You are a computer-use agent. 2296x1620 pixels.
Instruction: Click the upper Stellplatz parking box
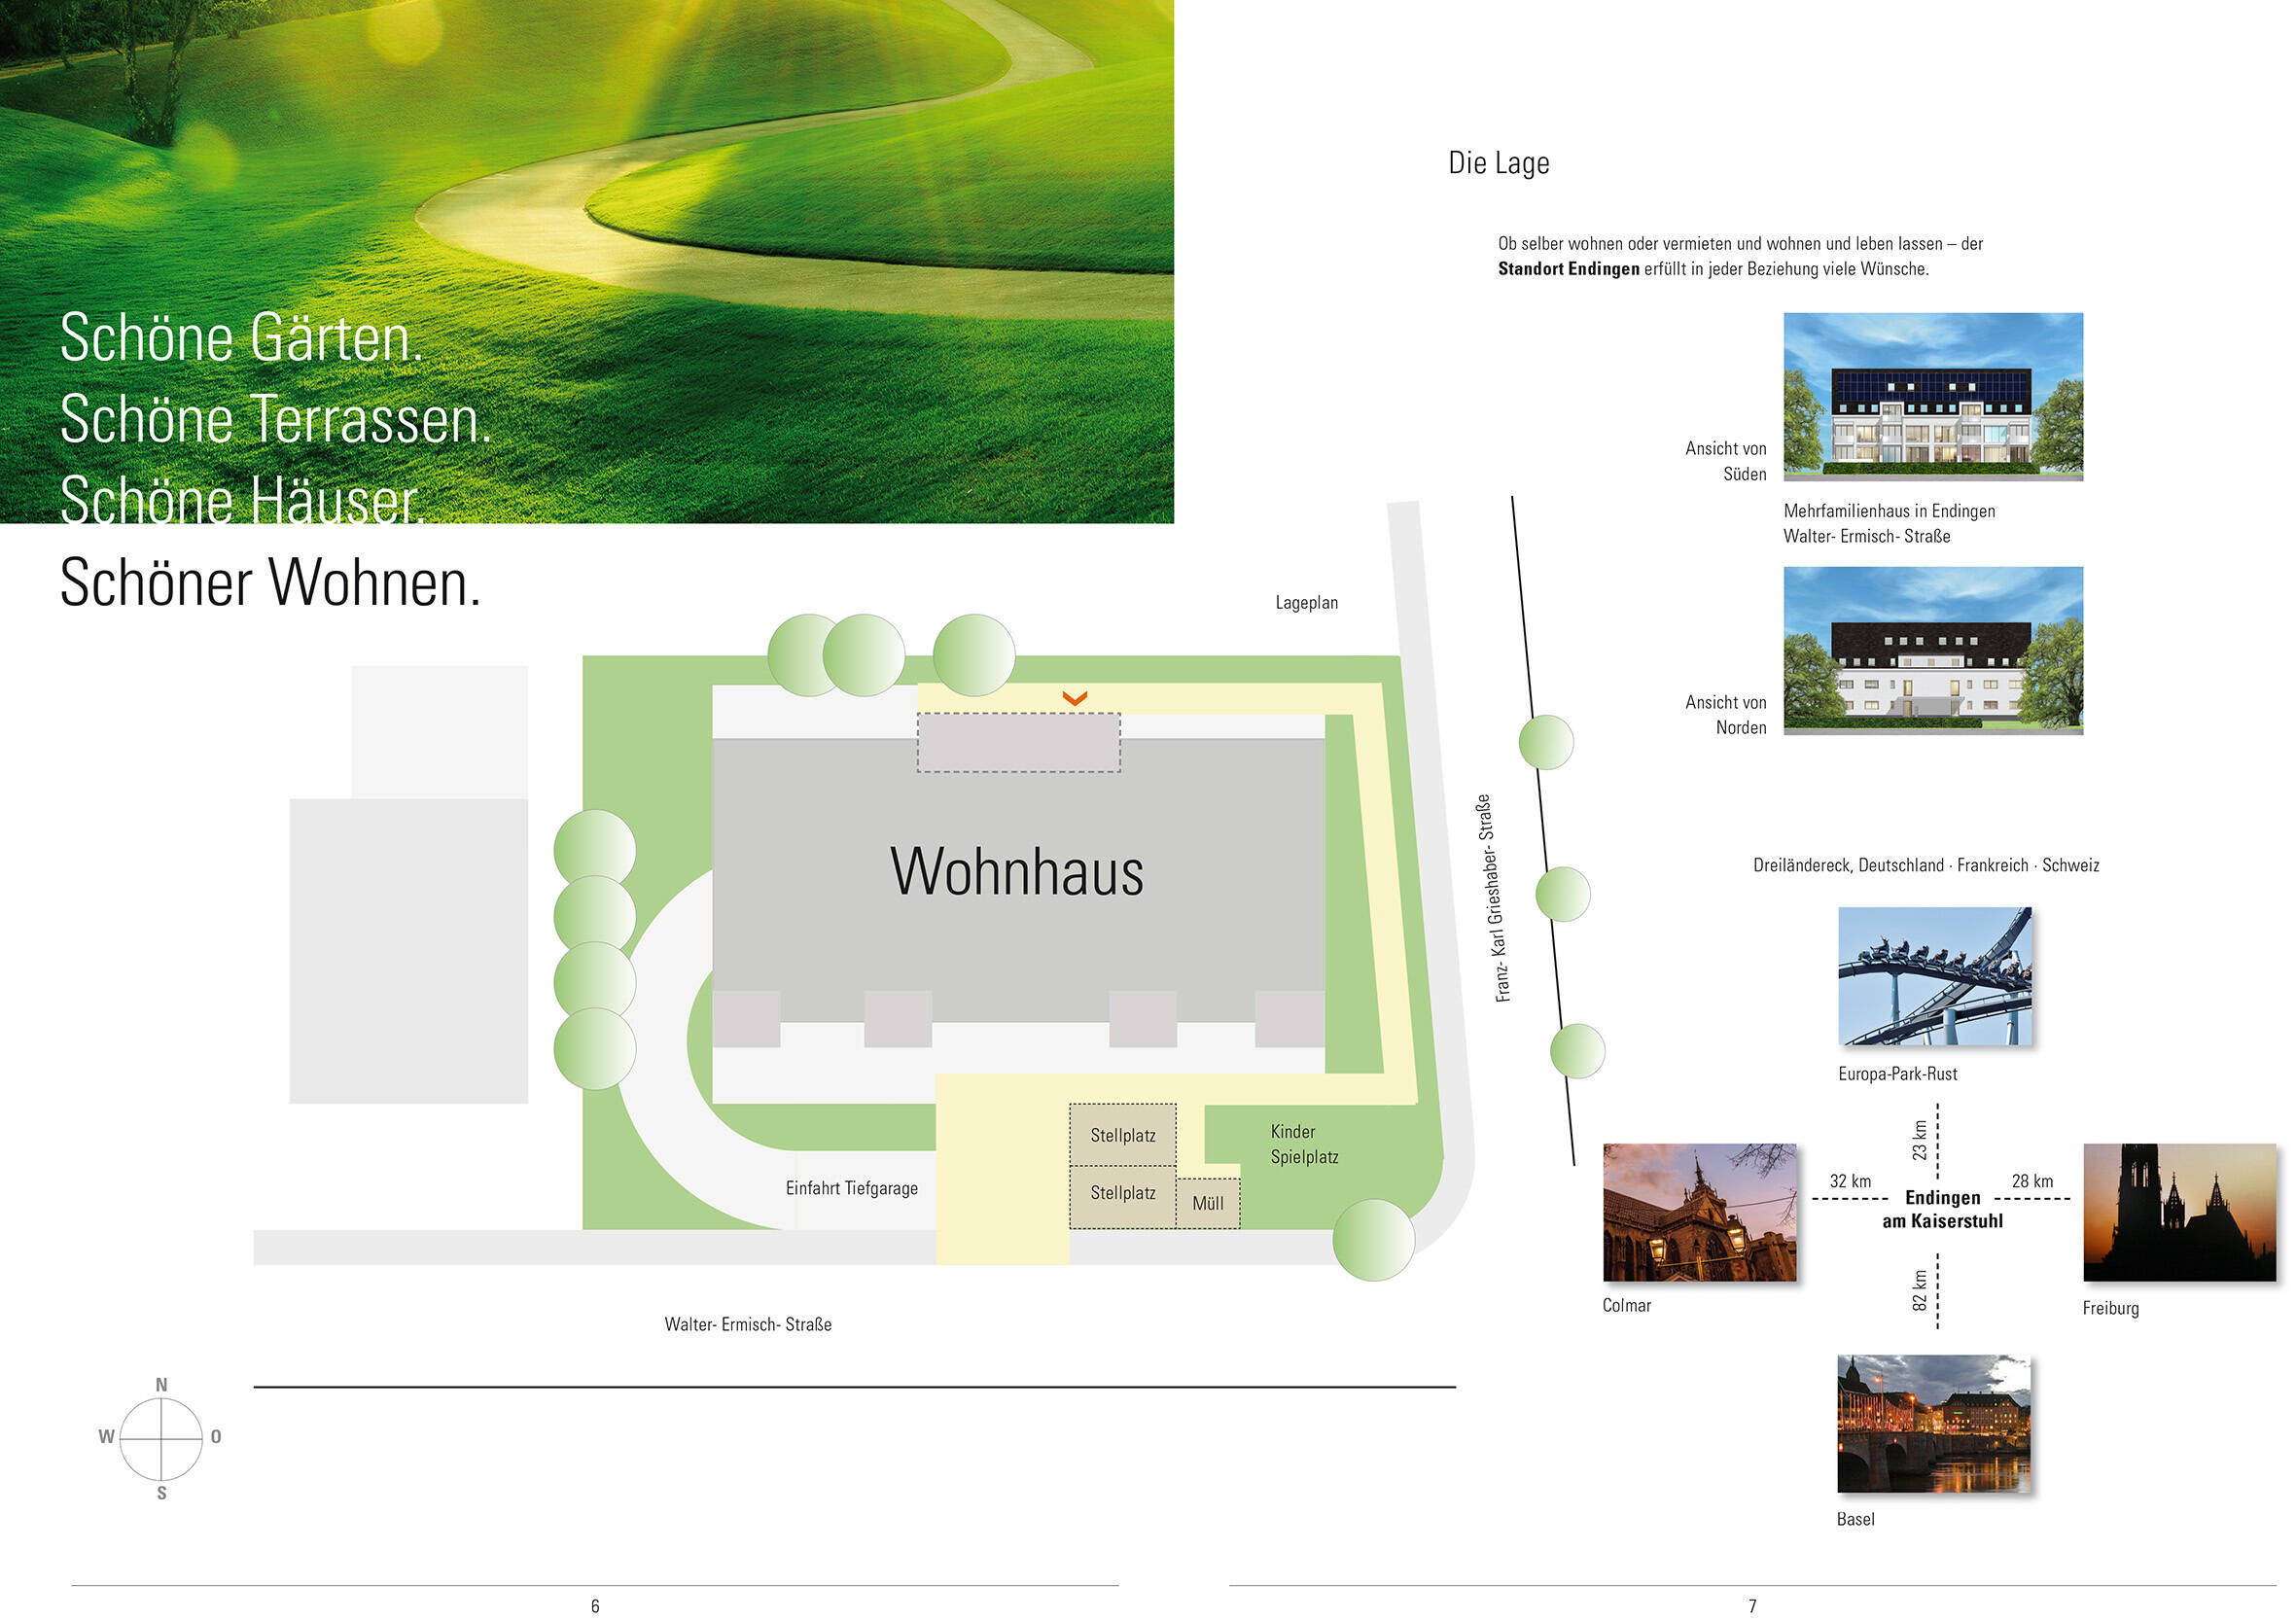point(1122,1135)
